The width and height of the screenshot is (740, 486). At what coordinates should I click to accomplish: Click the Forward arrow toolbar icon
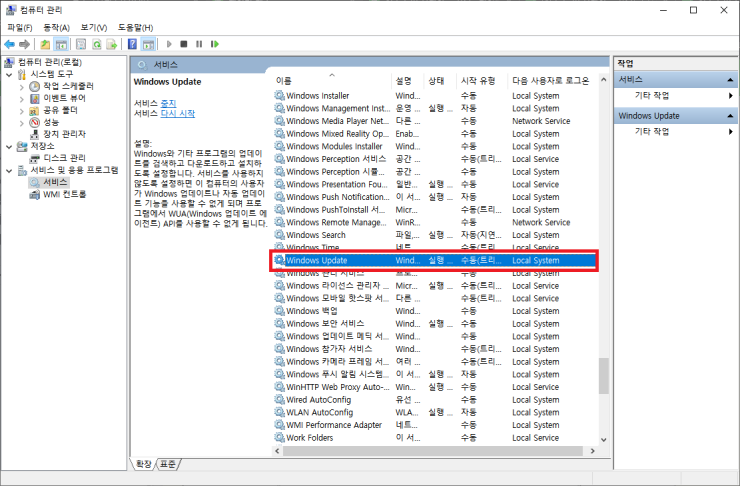(24, 44)
